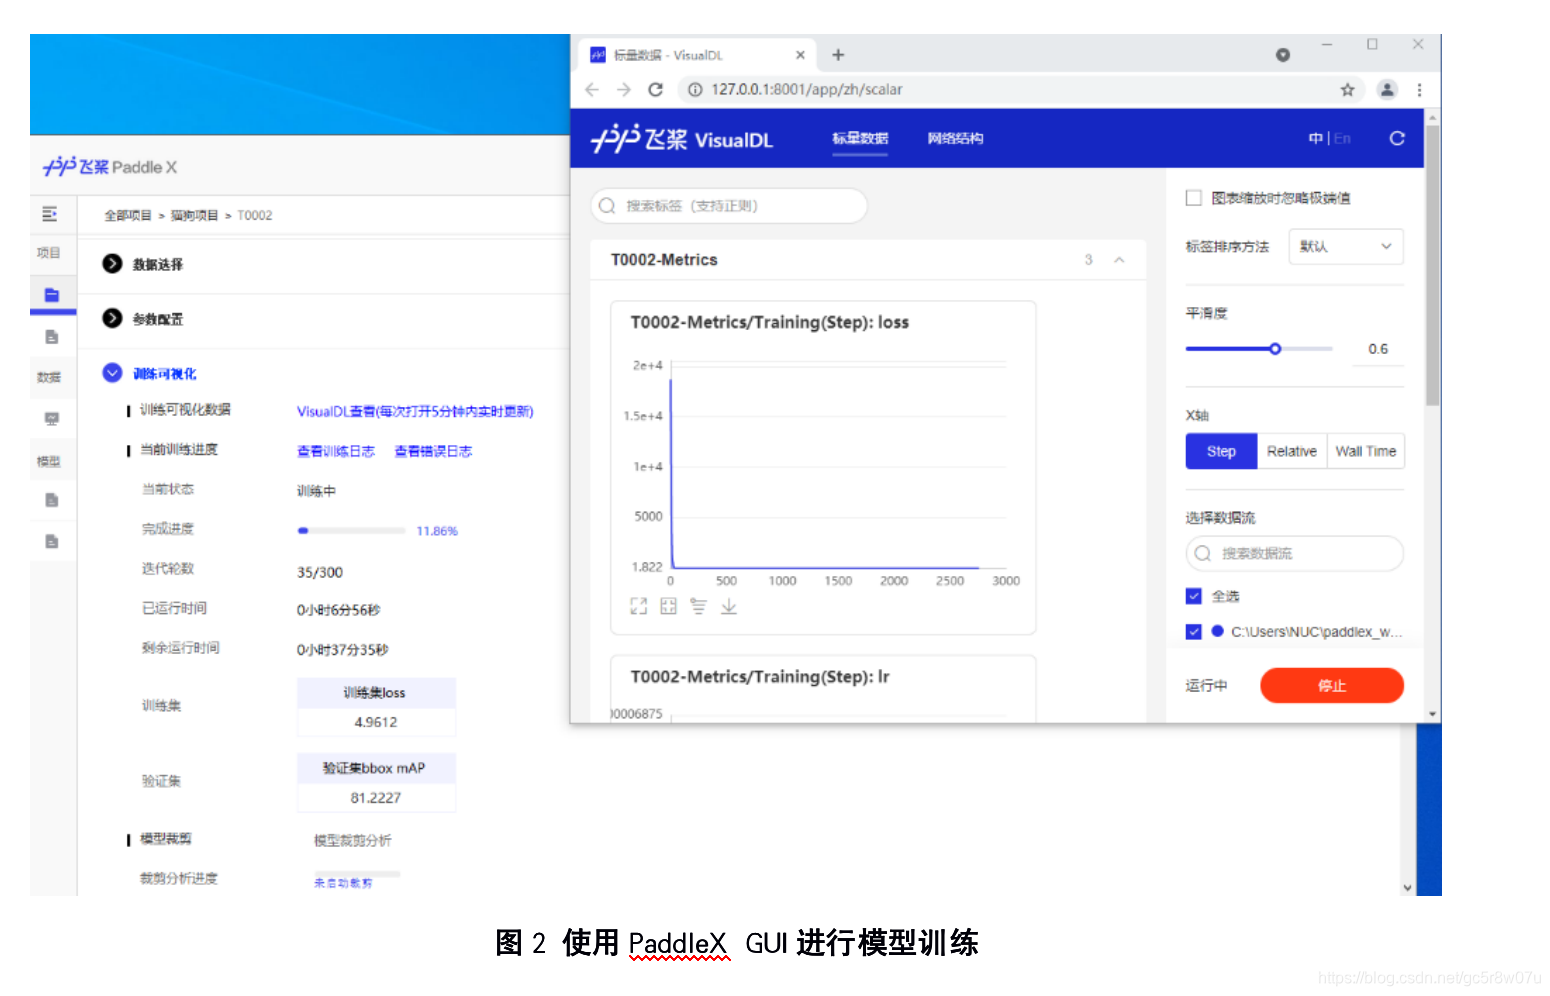Click the browser forward arrow
1550x996 pixels.
[x=624, y=89]
